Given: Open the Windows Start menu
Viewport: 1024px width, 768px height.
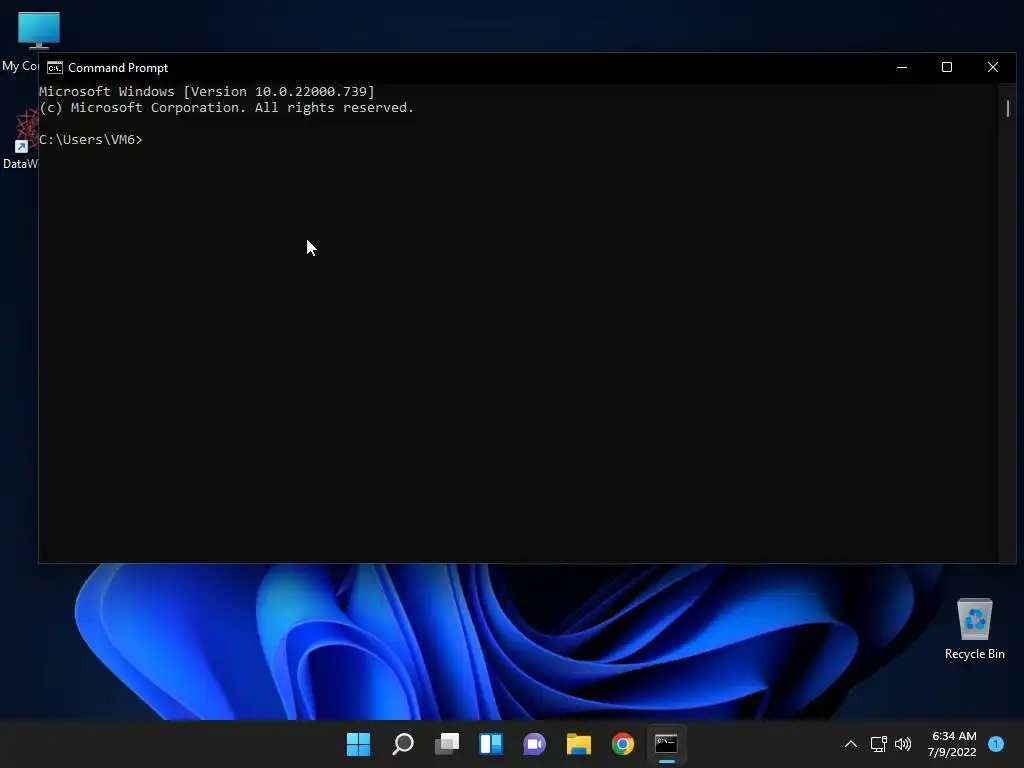Looking at the screenshot, I should [x=358, y=744].
